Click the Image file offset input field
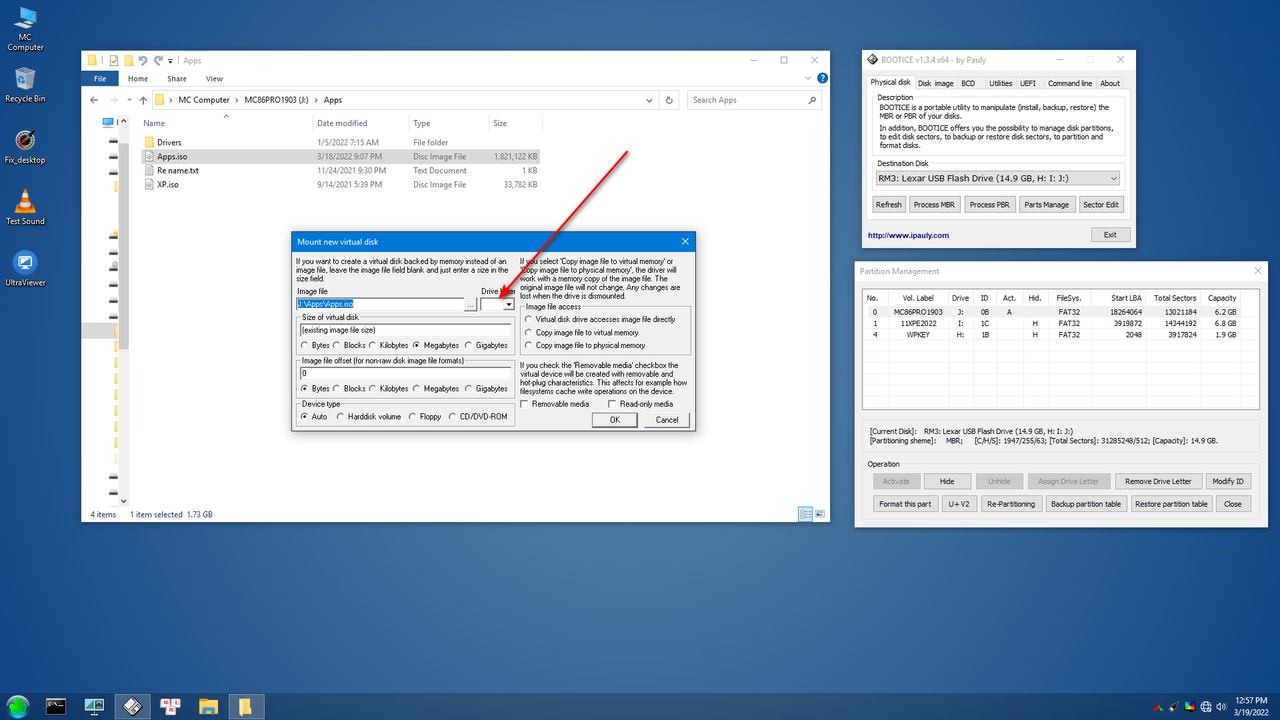 407,373
